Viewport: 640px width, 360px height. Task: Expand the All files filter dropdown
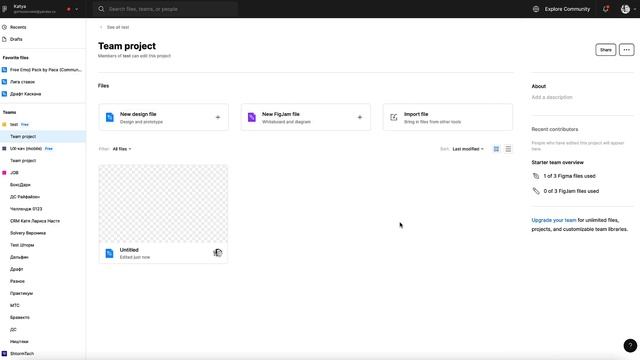coord(122,149)
